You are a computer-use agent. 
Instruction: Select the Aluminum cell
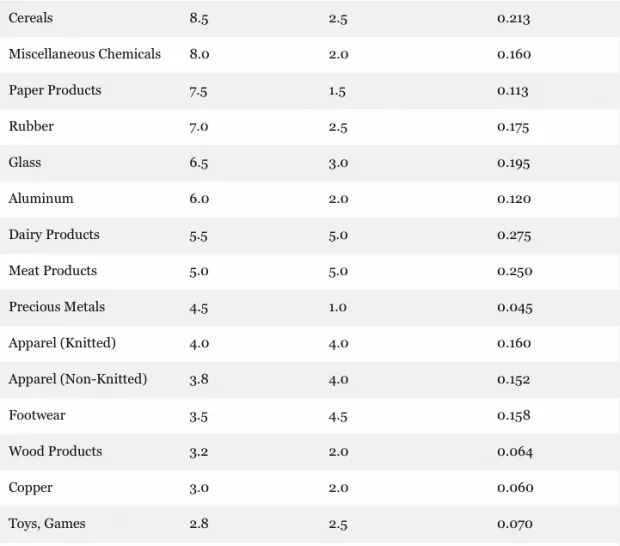tap(41, 198)
